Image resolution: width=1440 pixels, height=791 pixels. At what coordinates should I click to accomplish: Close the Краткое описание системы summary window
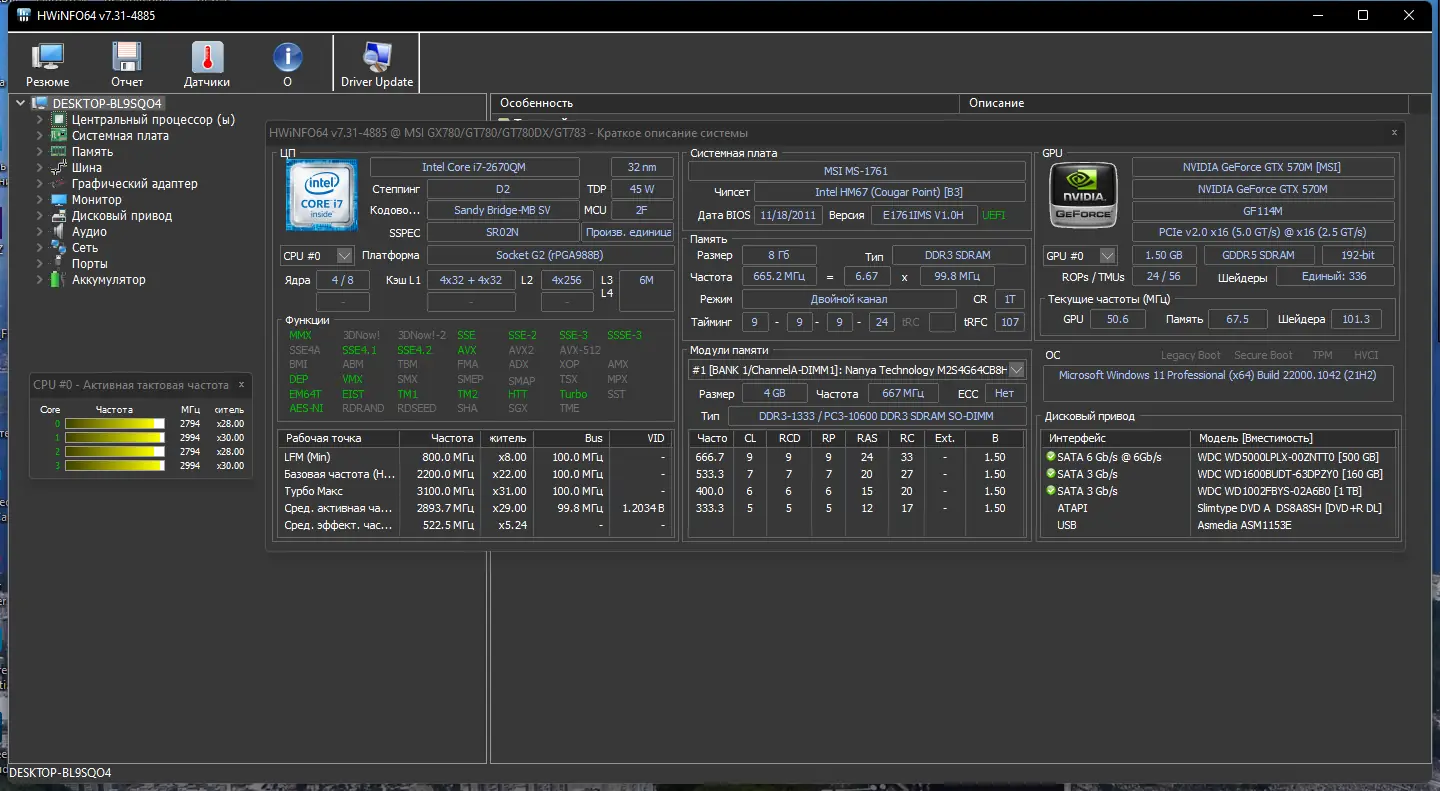pyautogui.click(x=1394, y=132)
